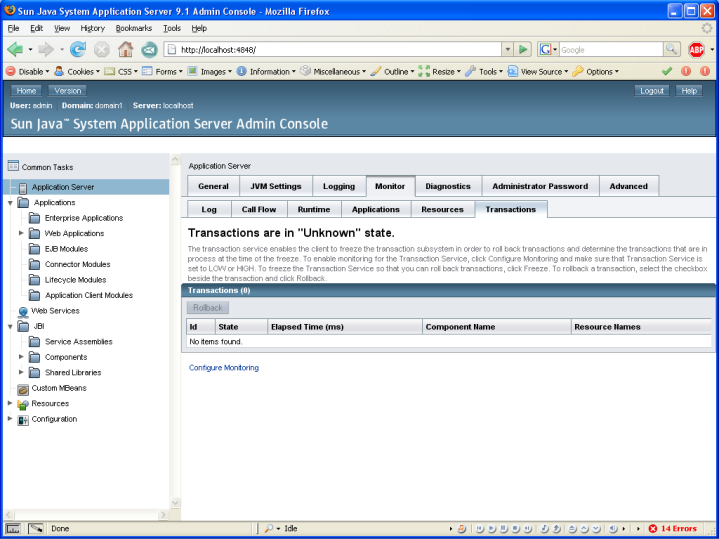Click the Logout button
The height and width of the screenshot is (539, 719).
click(652, 91)
